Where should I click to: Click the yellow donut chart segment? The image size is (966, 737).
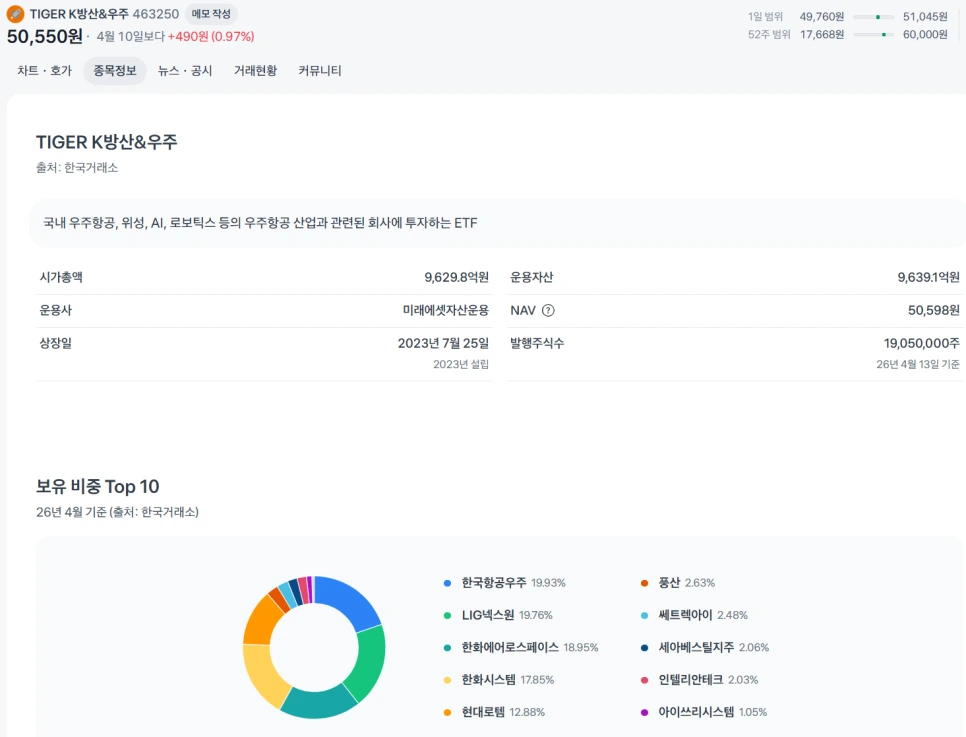[261, 675]
